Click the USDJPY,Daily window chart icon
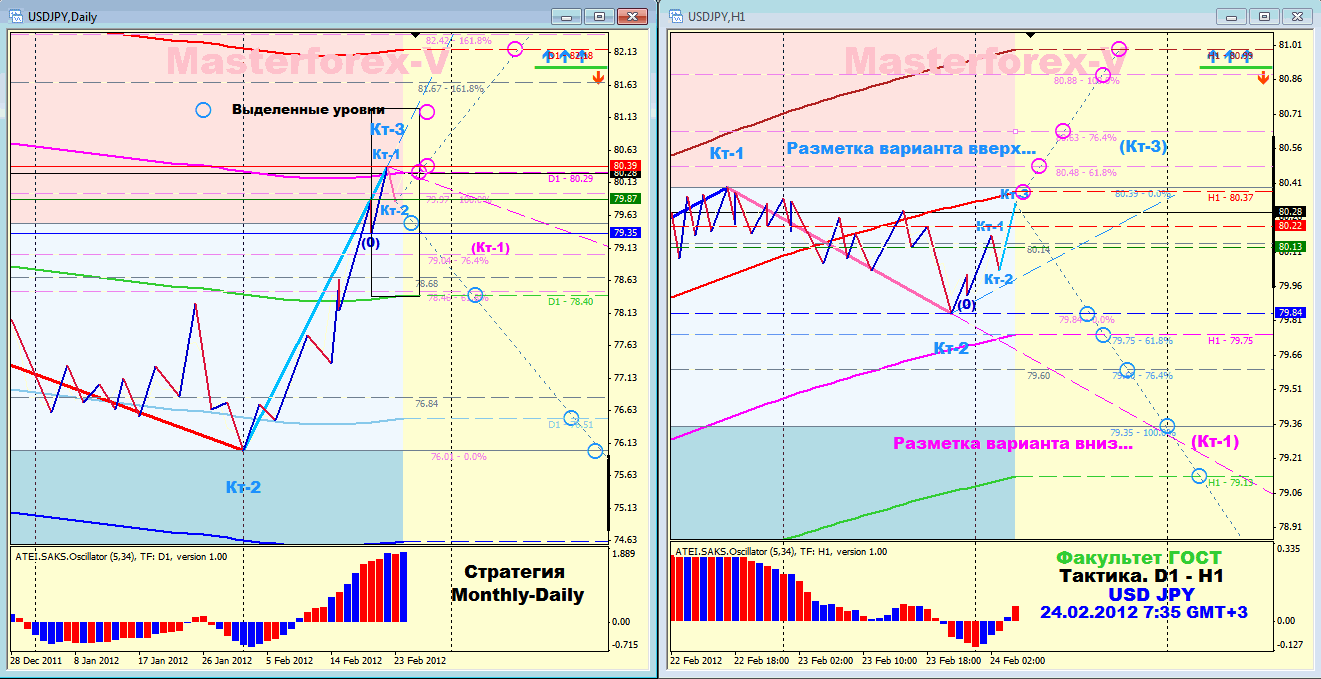The height and width of the screenshot is (679, 1321). [14, 16]
